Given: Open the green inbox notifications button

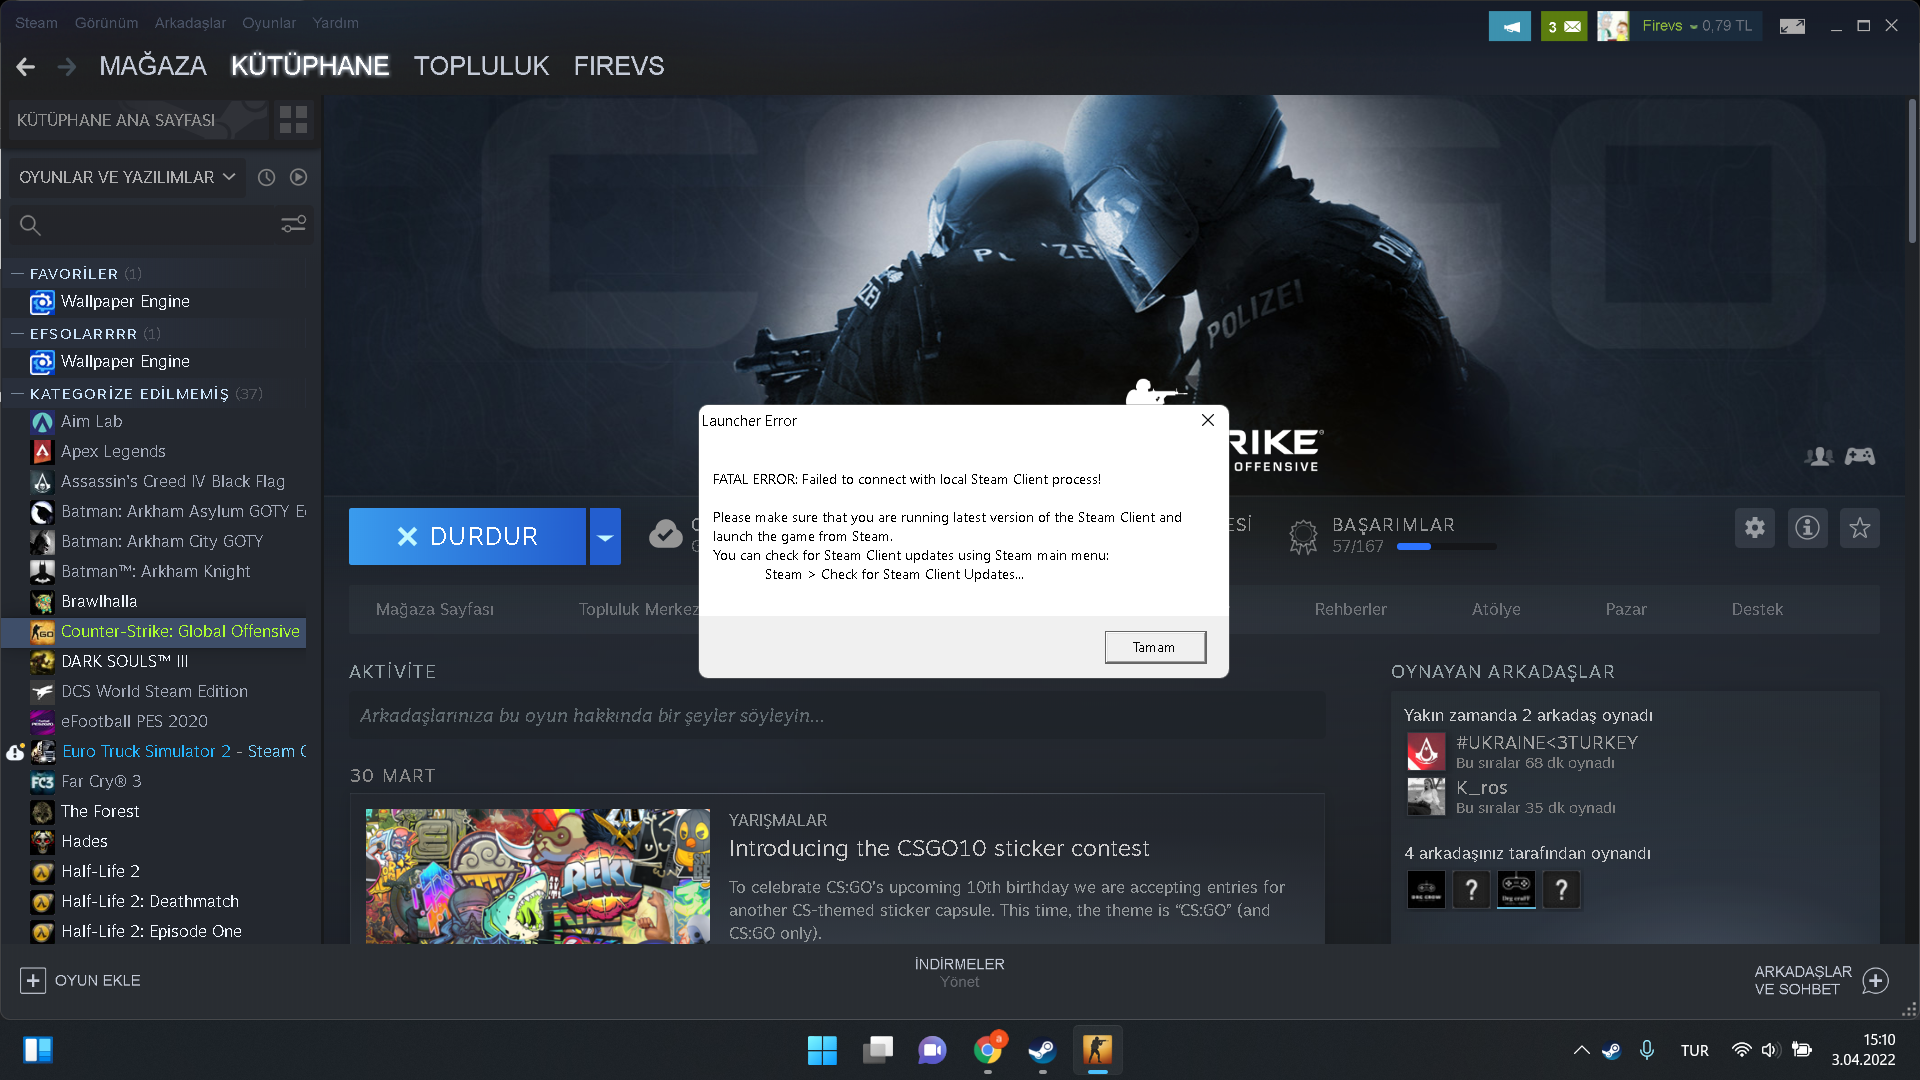Looking at the screenshot, I should click(x=1564, y=26).
